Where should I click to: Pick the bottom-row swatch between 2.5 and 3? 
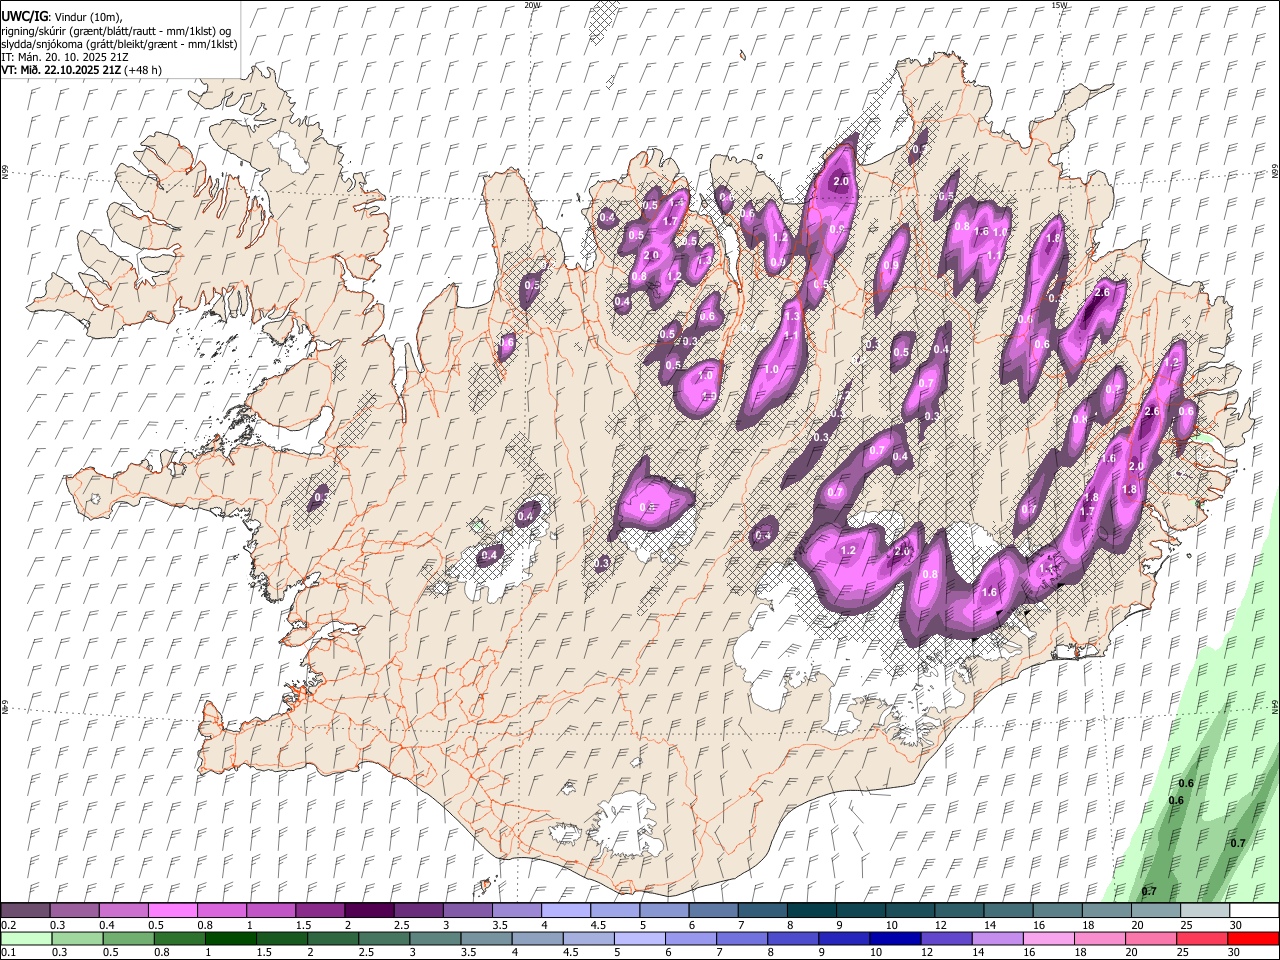coord(383,939)
